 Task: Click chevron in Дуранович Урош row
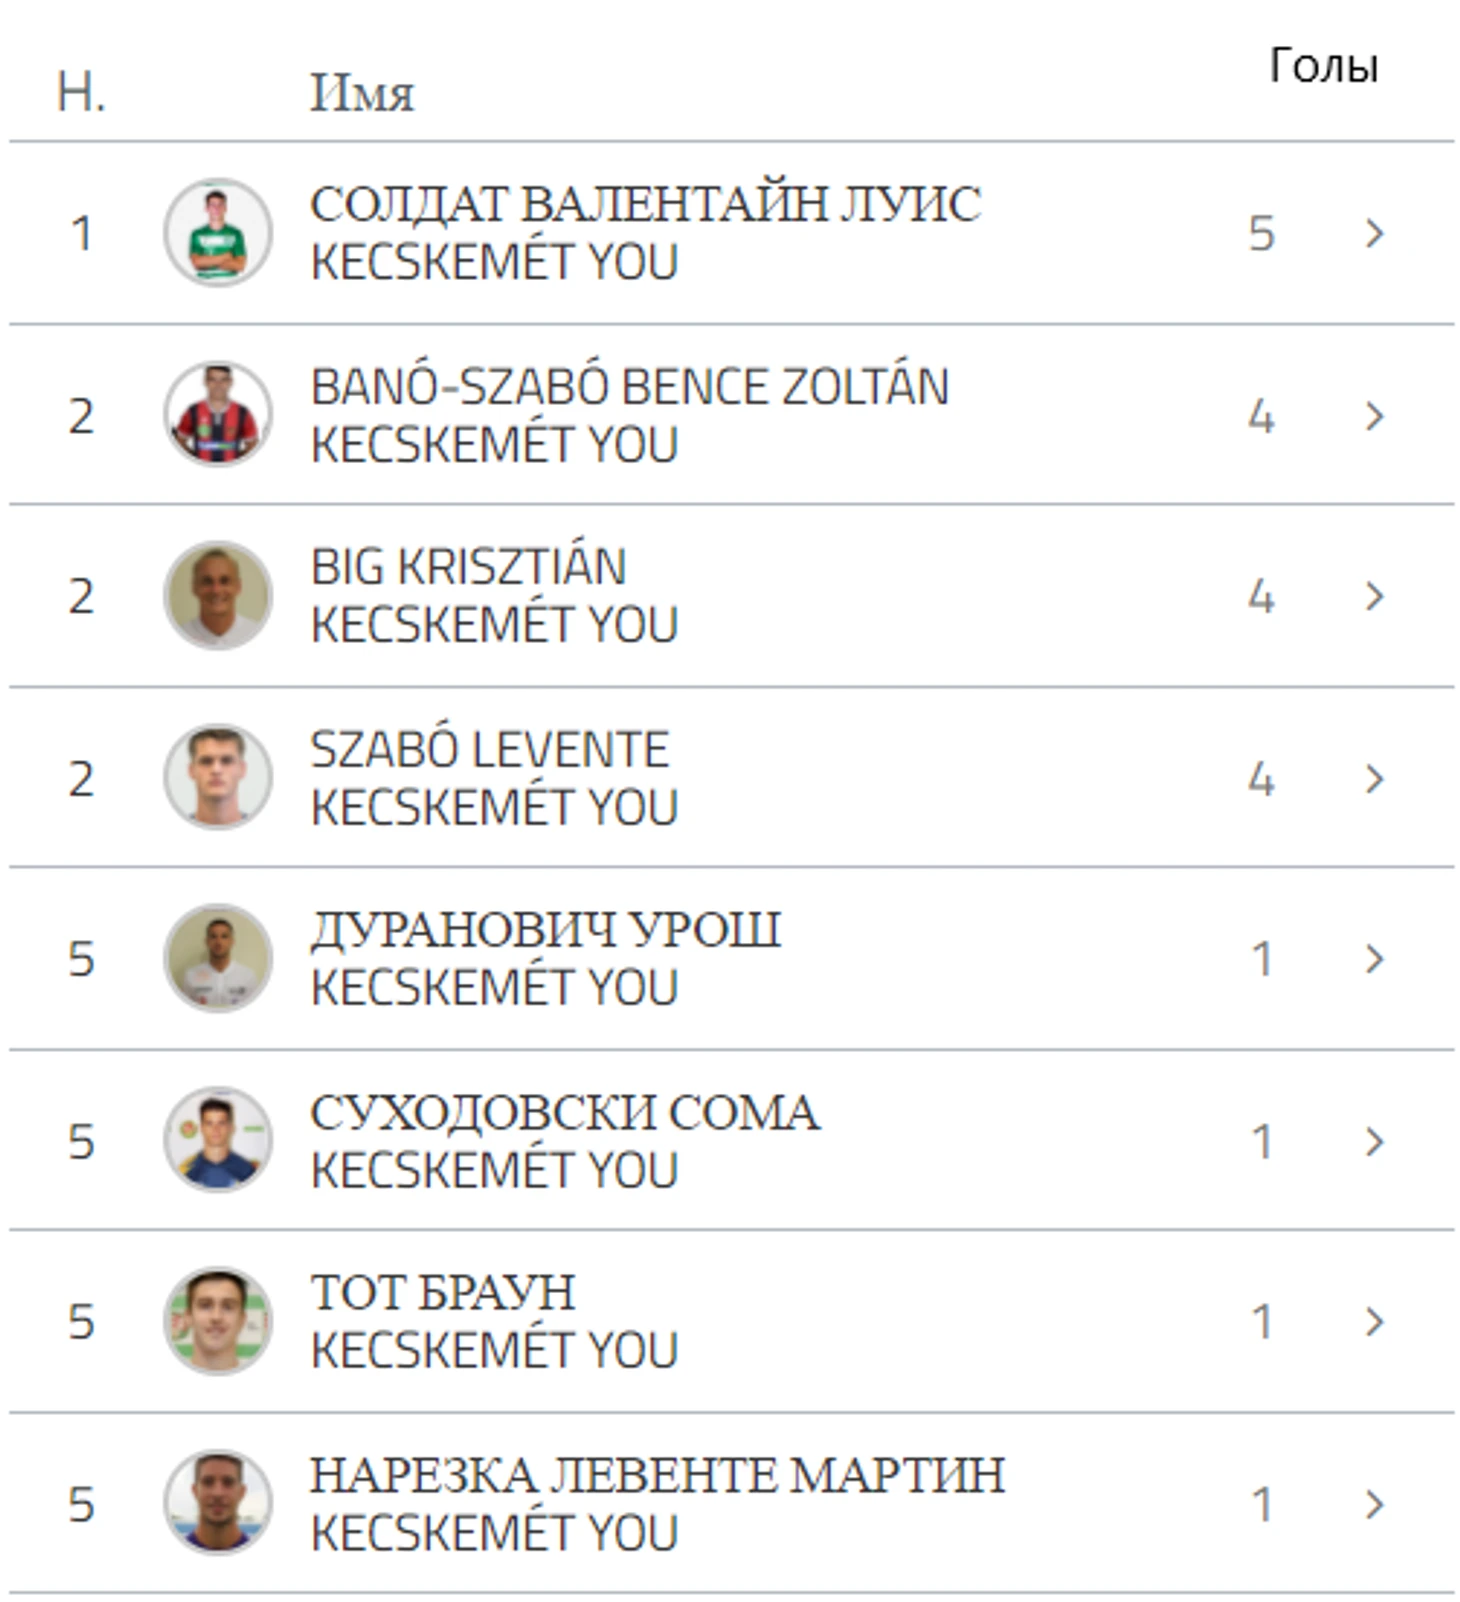(1375, 960)
